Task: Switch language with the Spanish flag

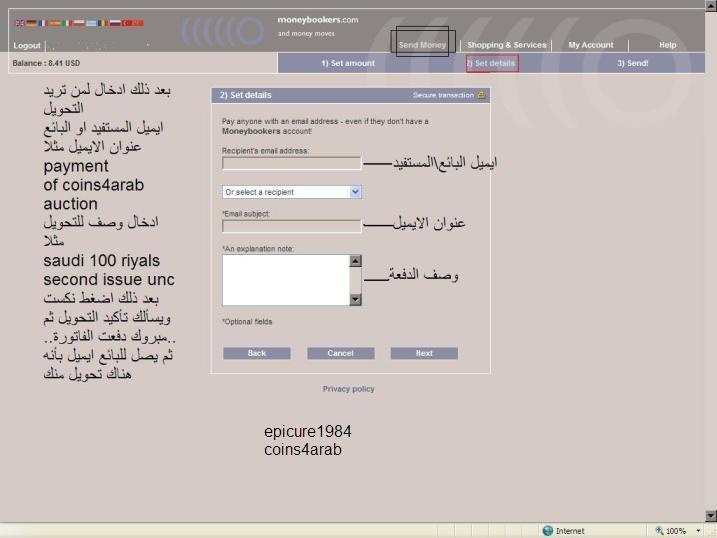Action: pyautogui.click(x=55, y=23)
